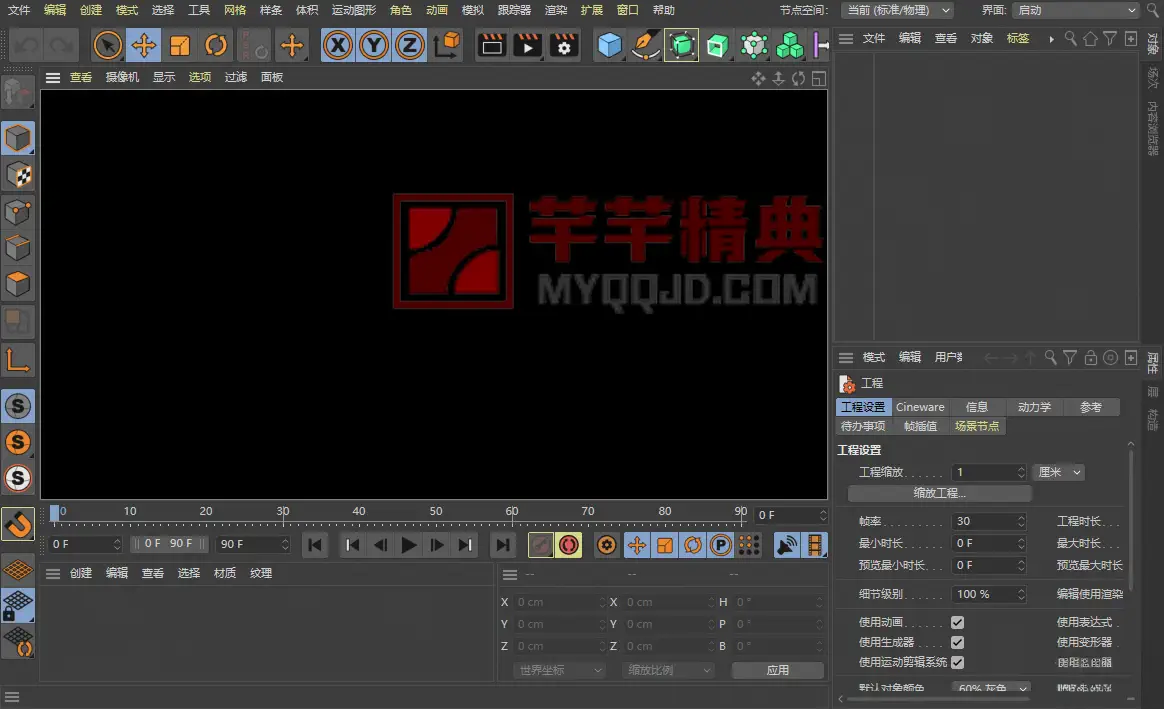Click the record active objects keyframe button
This screenshot has height=709, width=1164.
(540, 545)
